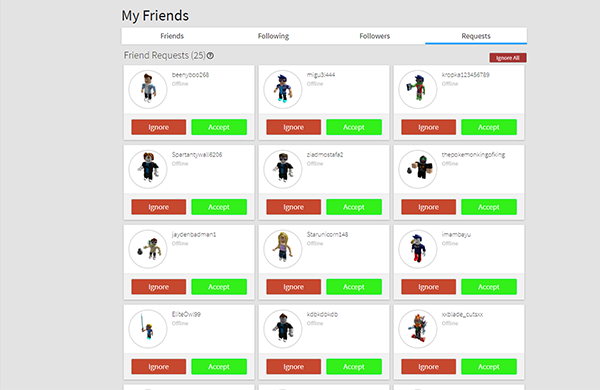Ignore thepokemonkingofking's friend request

pyautogui.click(x=429, y=207)
